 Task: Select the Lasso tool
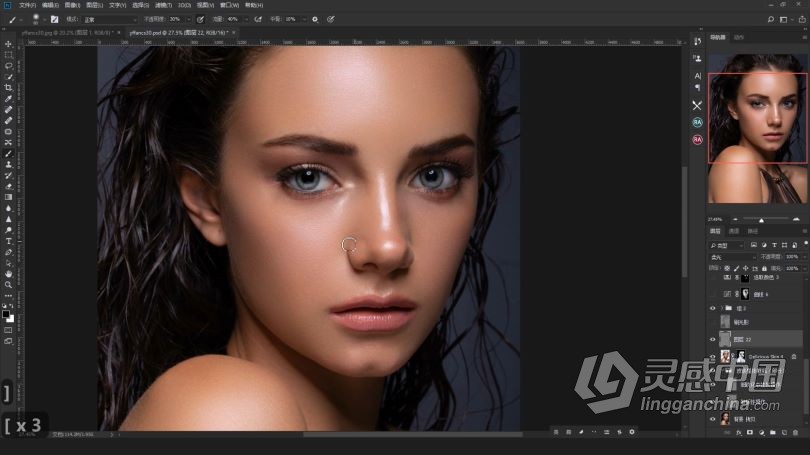(x=8, y=65)
